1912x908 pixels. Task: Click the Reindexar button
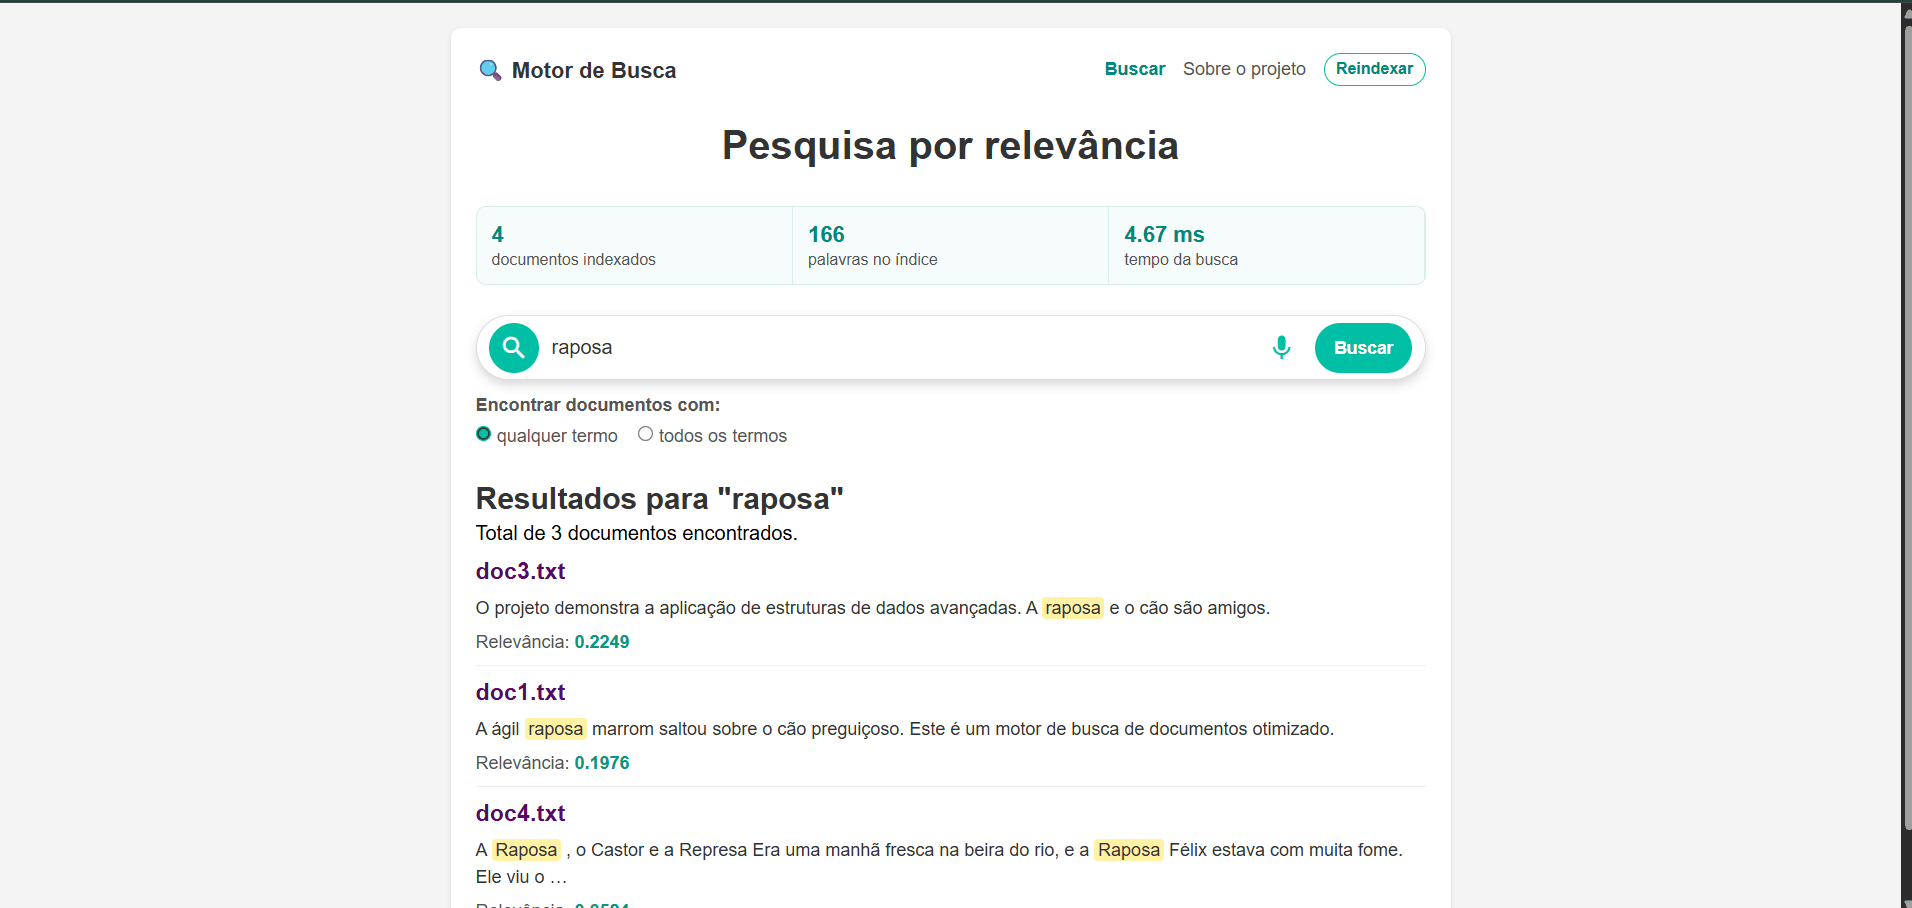tap(1374, 69)
